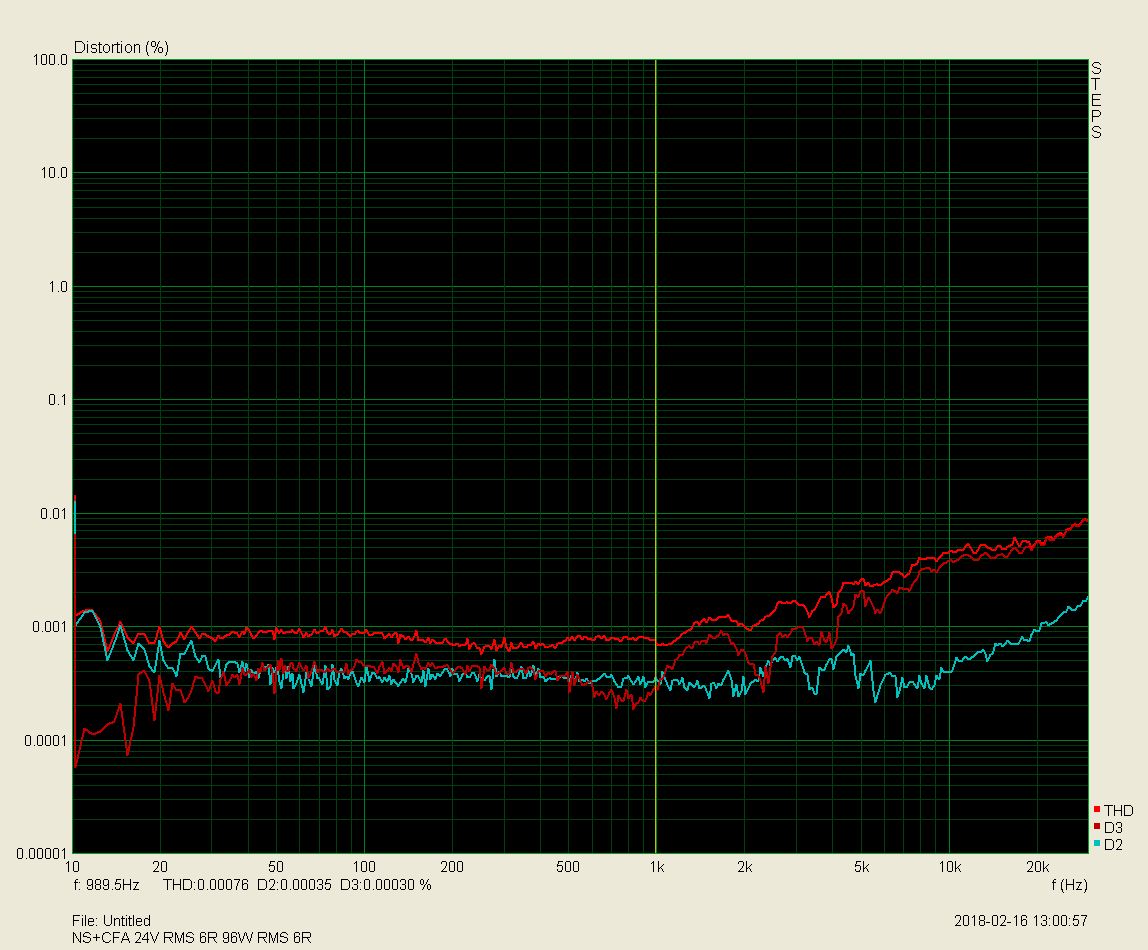The image size is (1148, 950).
Task: Click the 1.0 y-axis label
Action: coord(58,287)
